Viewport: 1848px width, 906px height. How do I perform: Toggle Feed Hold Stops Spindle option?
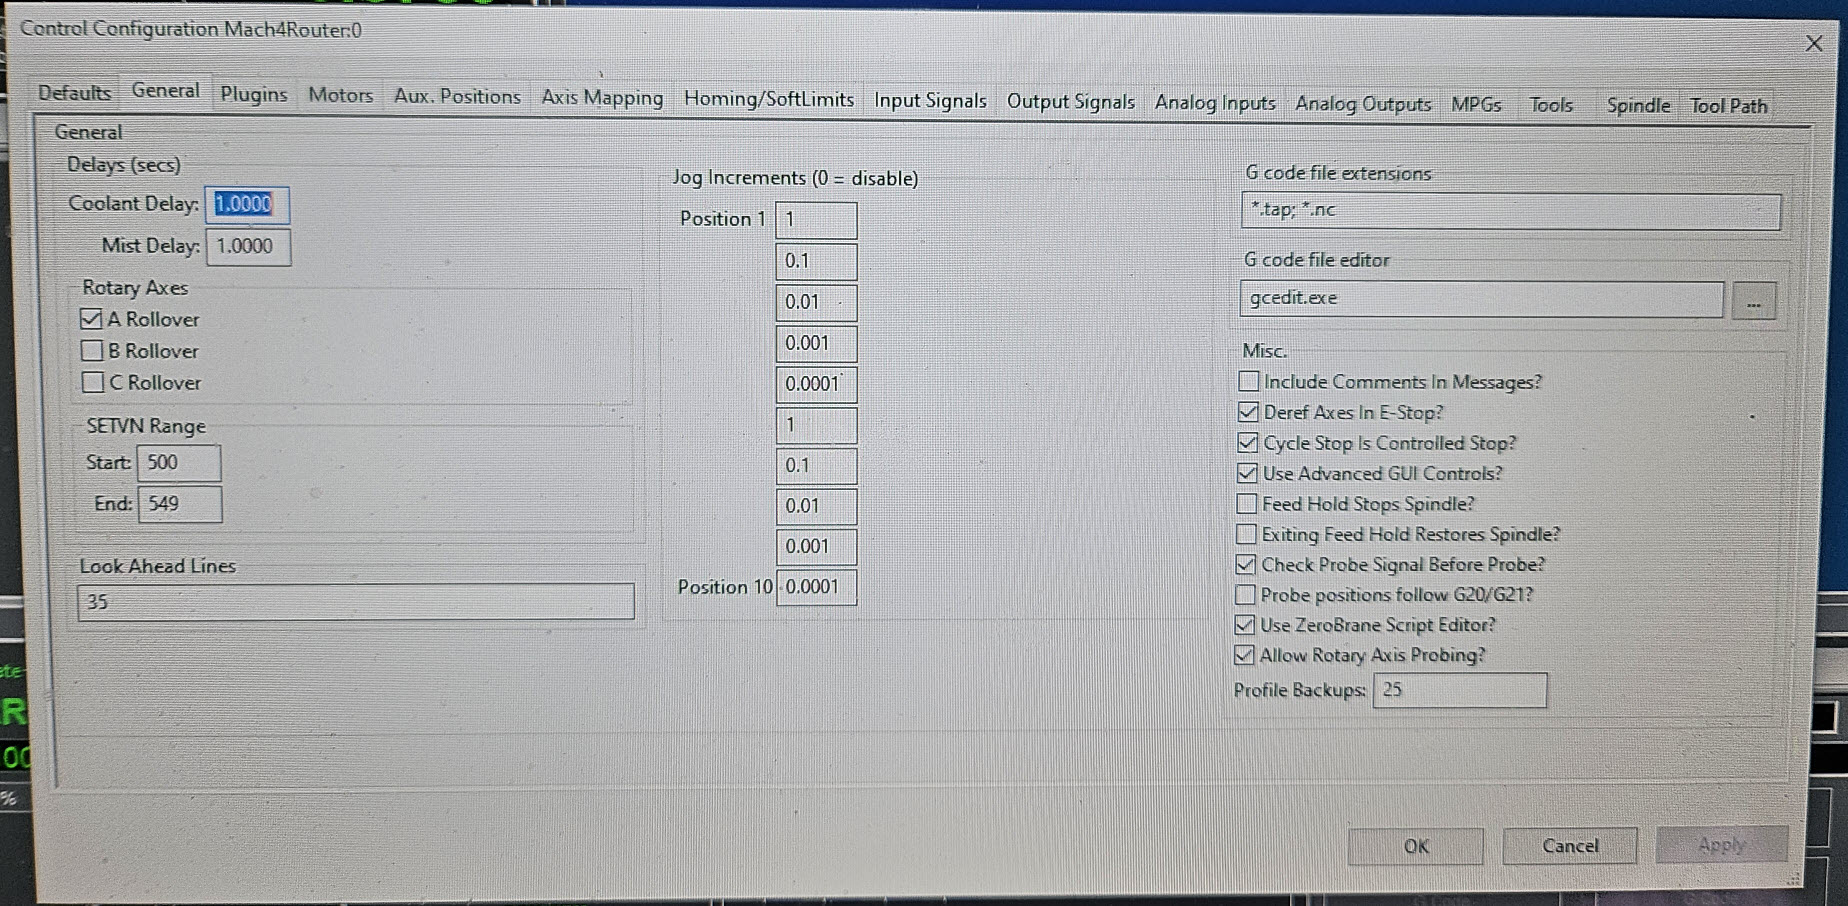1247,503
